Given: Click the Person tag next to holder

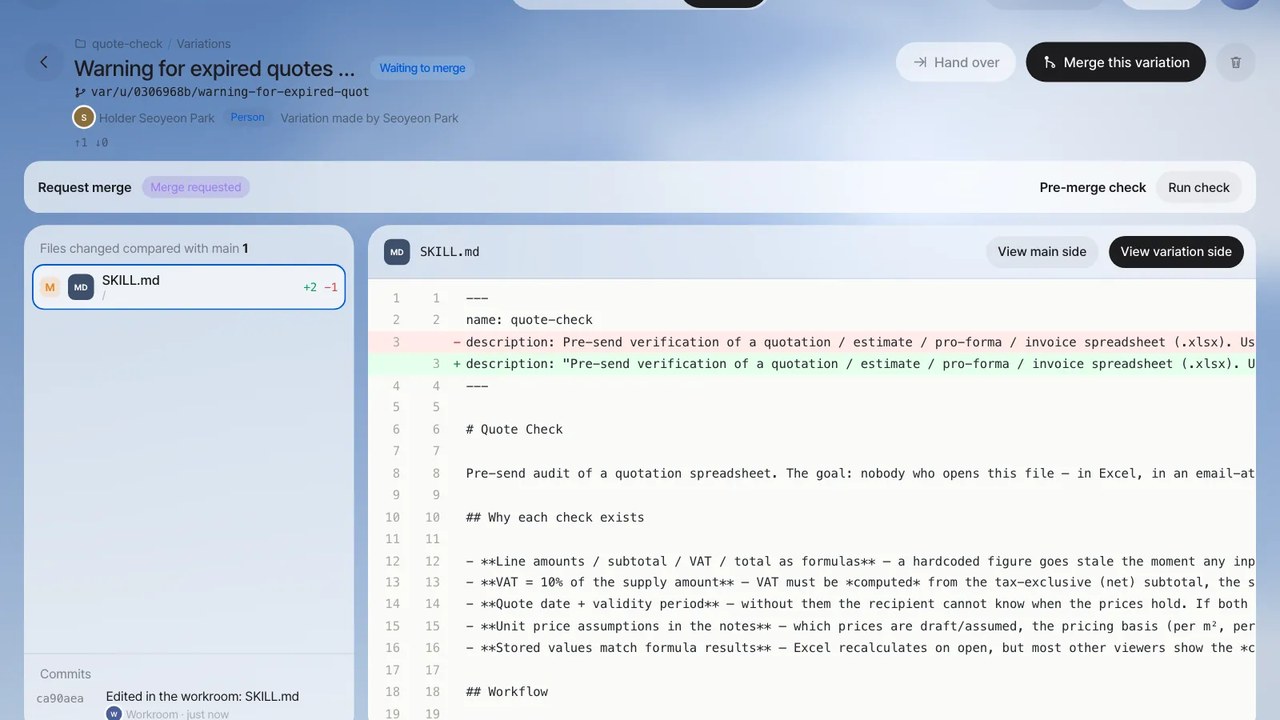Looking at the screenshot, I should coord(248,117).
